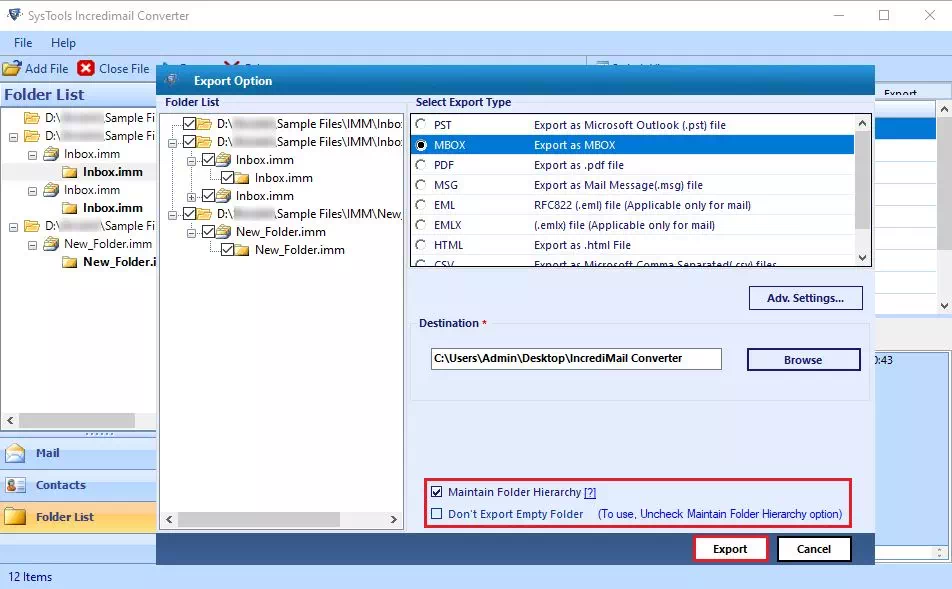The image size is (952, 589).
Task: Expand the second Inbox.imm node with plus sign
Action: pos(191,197)
